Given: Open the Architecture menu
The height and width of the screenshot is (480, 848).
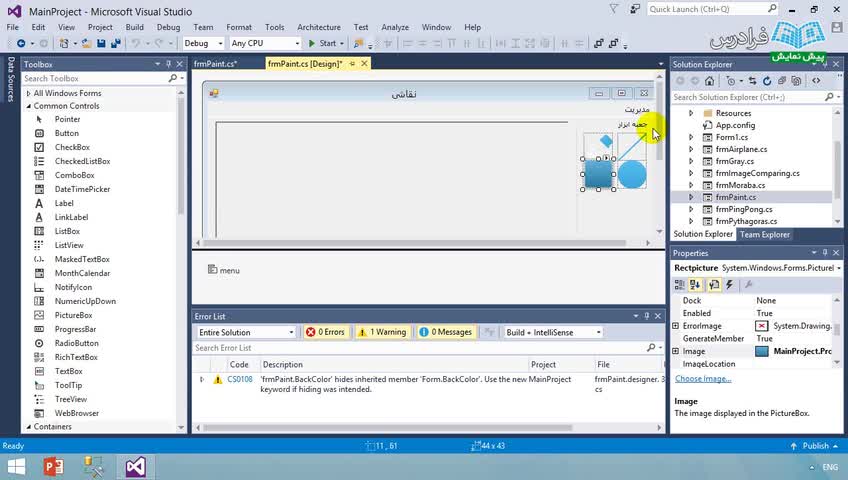Looking at the screenshot, I should pyautogui.click(x=319, y=27).
